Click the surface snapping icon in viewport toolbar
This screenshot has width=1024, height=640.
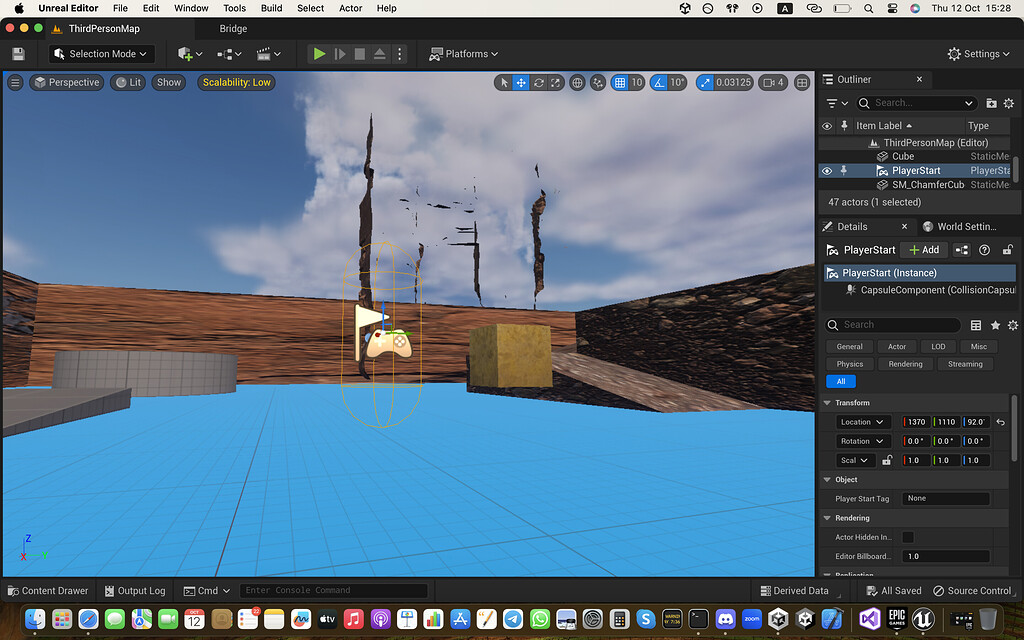pos(599,83)
